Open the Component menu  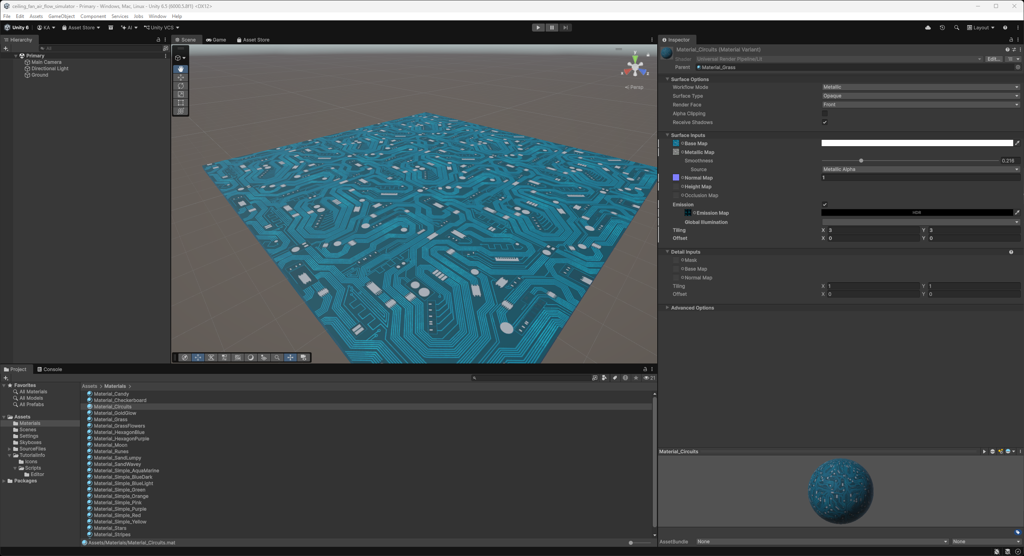pos(93,16)
